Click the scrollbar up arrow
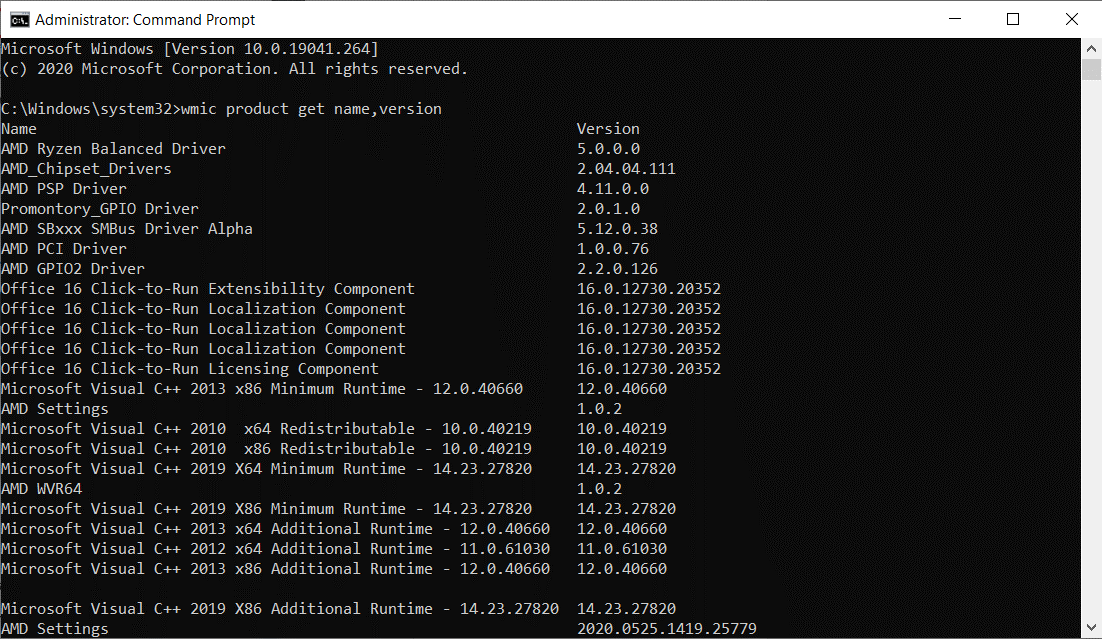Viewport: 1102px width, 639px height. (x=1091, y=49)
